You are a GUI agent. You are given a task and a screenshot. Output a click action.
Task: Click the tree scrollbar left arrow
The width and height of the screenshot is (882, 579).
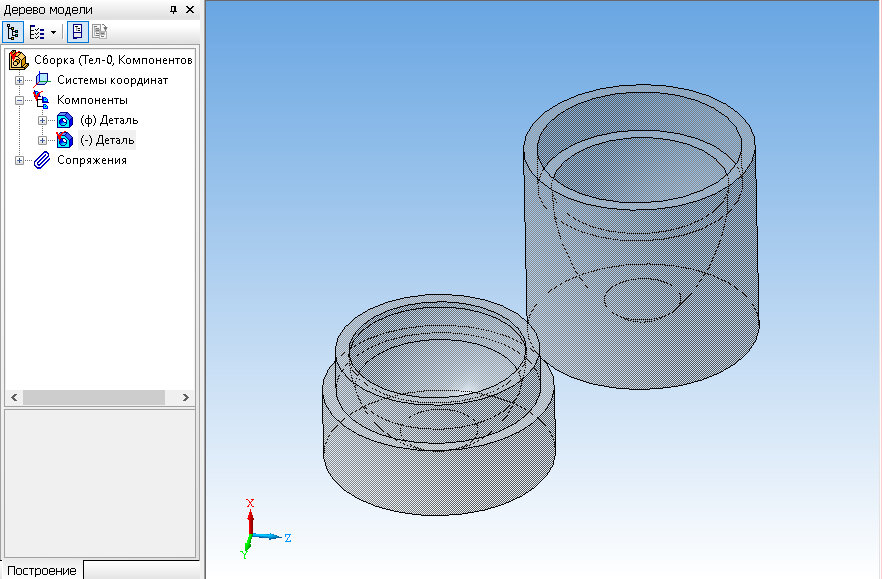(14, 397)
